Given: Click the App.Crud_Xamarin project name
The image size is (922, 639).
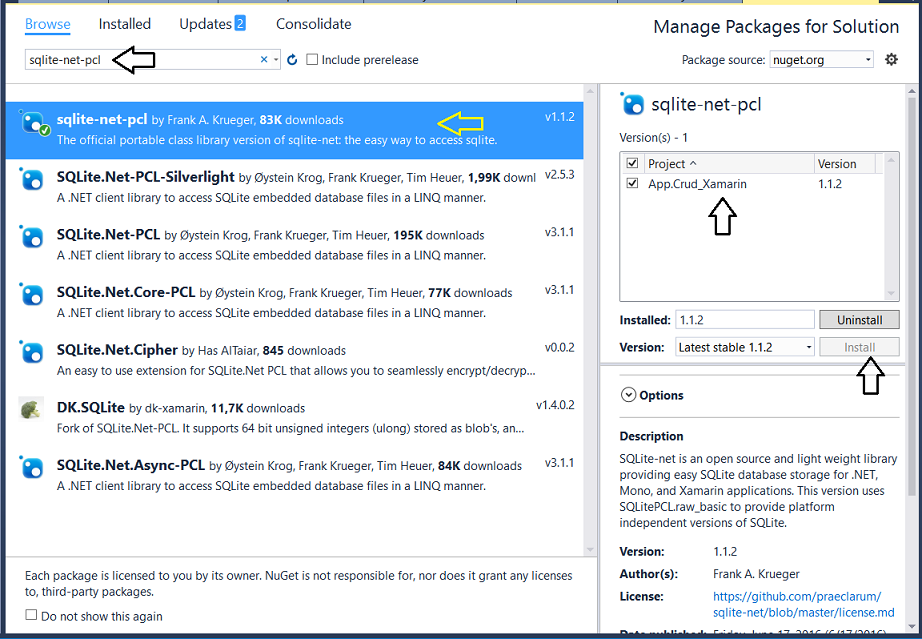Looking at the screenshot, I should [x=697, y=184].
